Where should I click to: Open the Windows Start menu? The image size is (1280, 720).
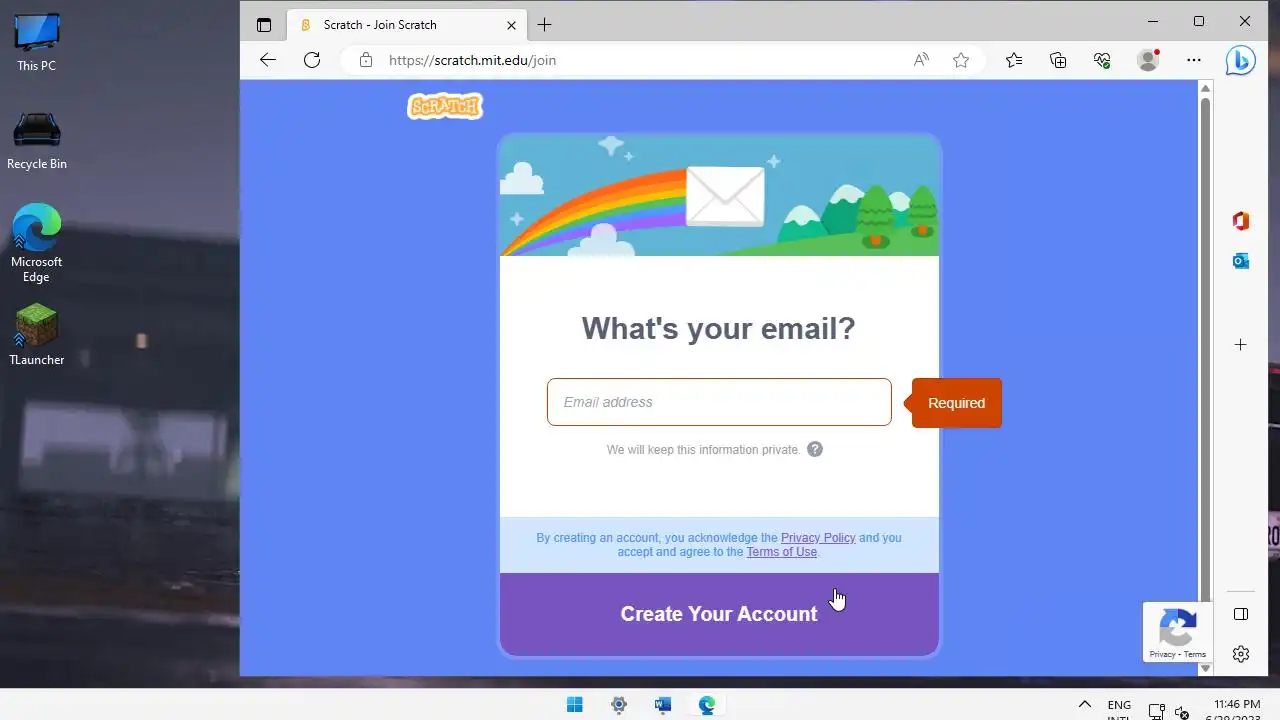pos(575,705)
